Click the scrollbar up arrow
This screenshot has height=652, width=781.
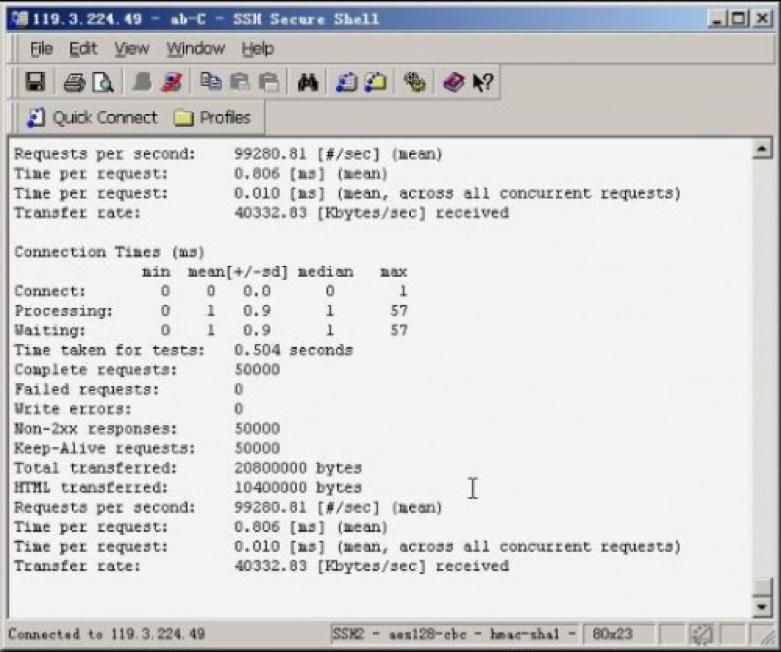[762, 148]
